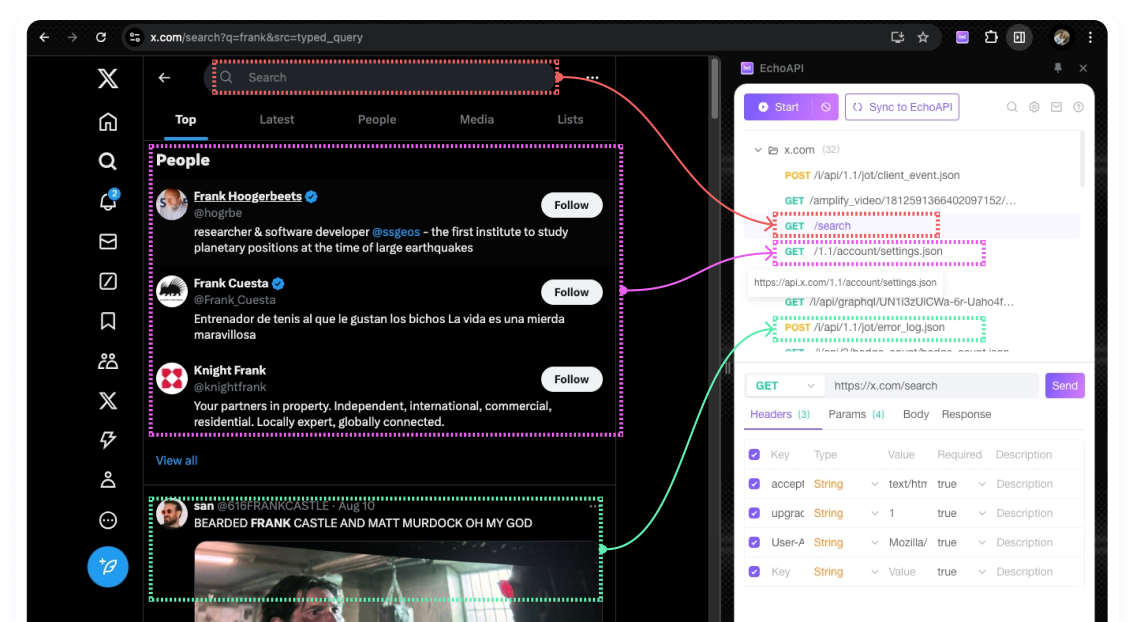Open More circle icon in X sidebar

coord(108,520)
